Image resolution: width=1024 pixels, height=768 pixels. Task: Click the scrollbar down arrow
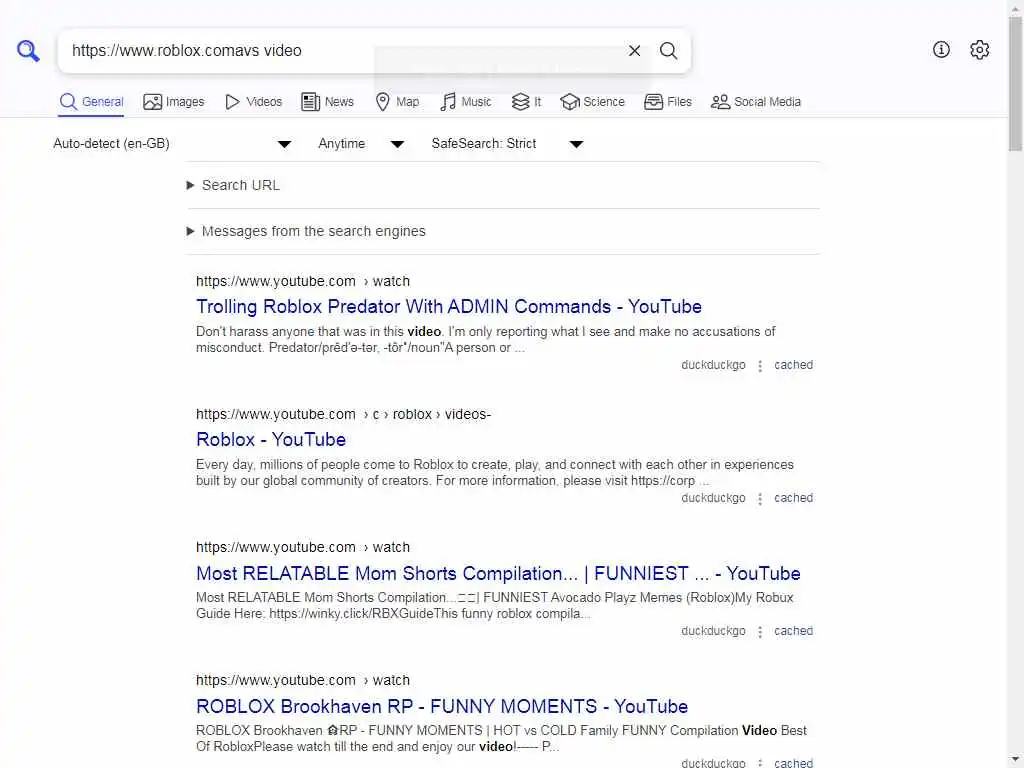1016,760
